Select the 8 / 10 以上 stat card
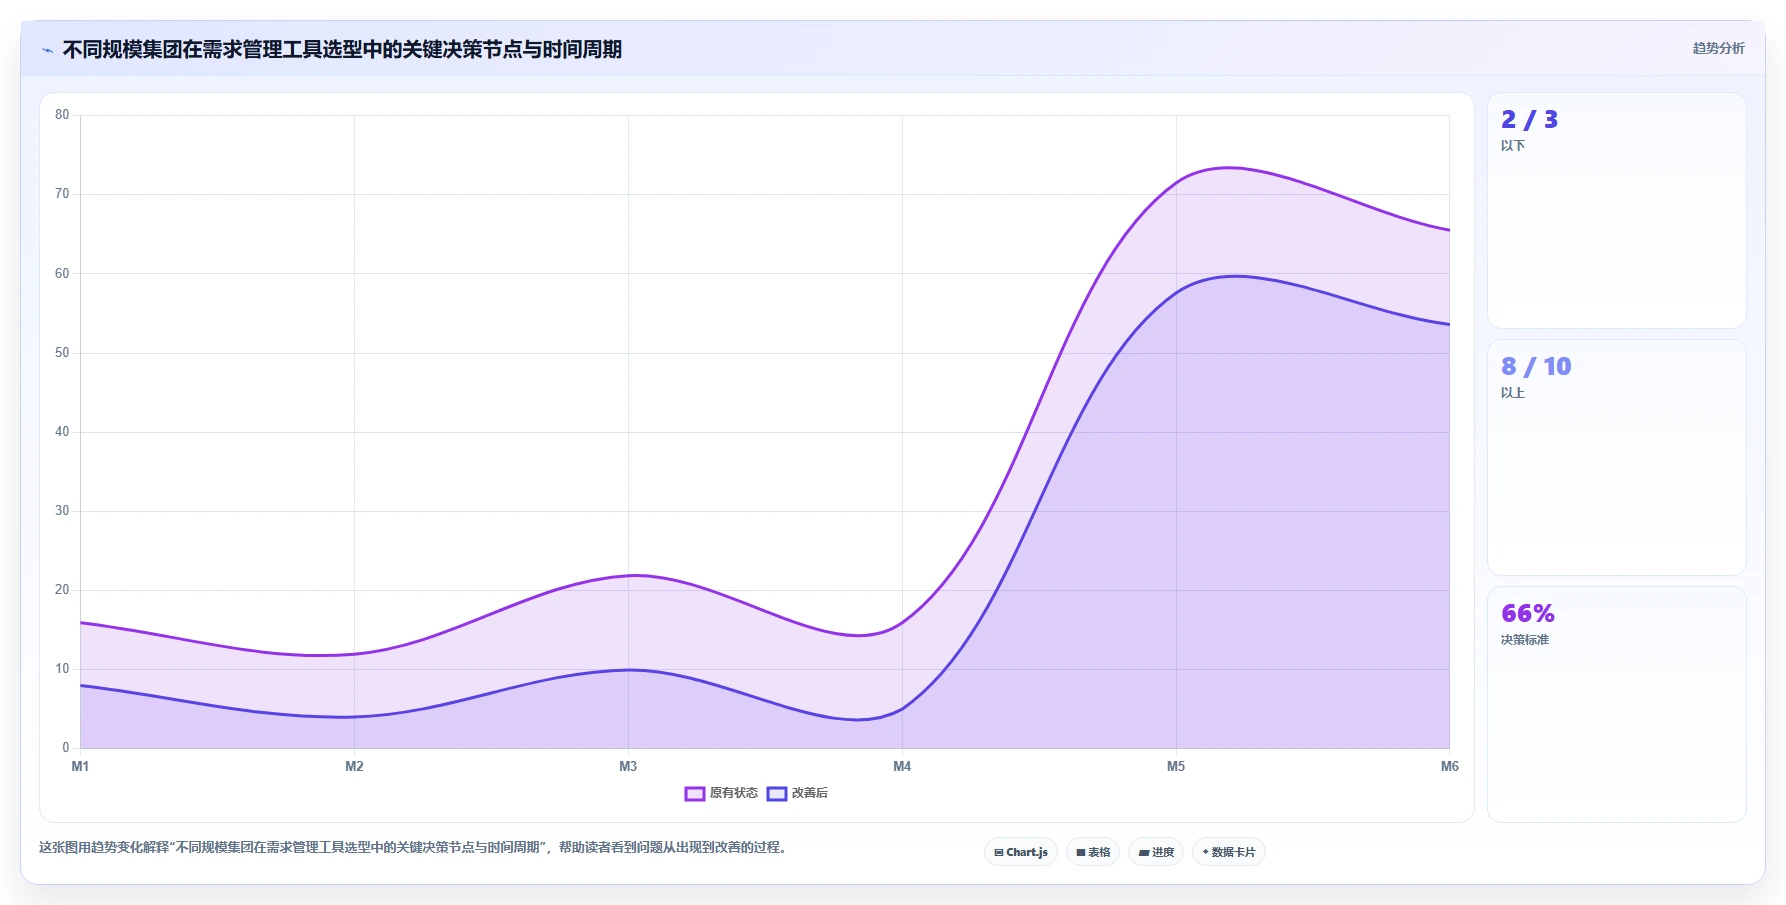 pyautogui.click(x=1617, y=458)
